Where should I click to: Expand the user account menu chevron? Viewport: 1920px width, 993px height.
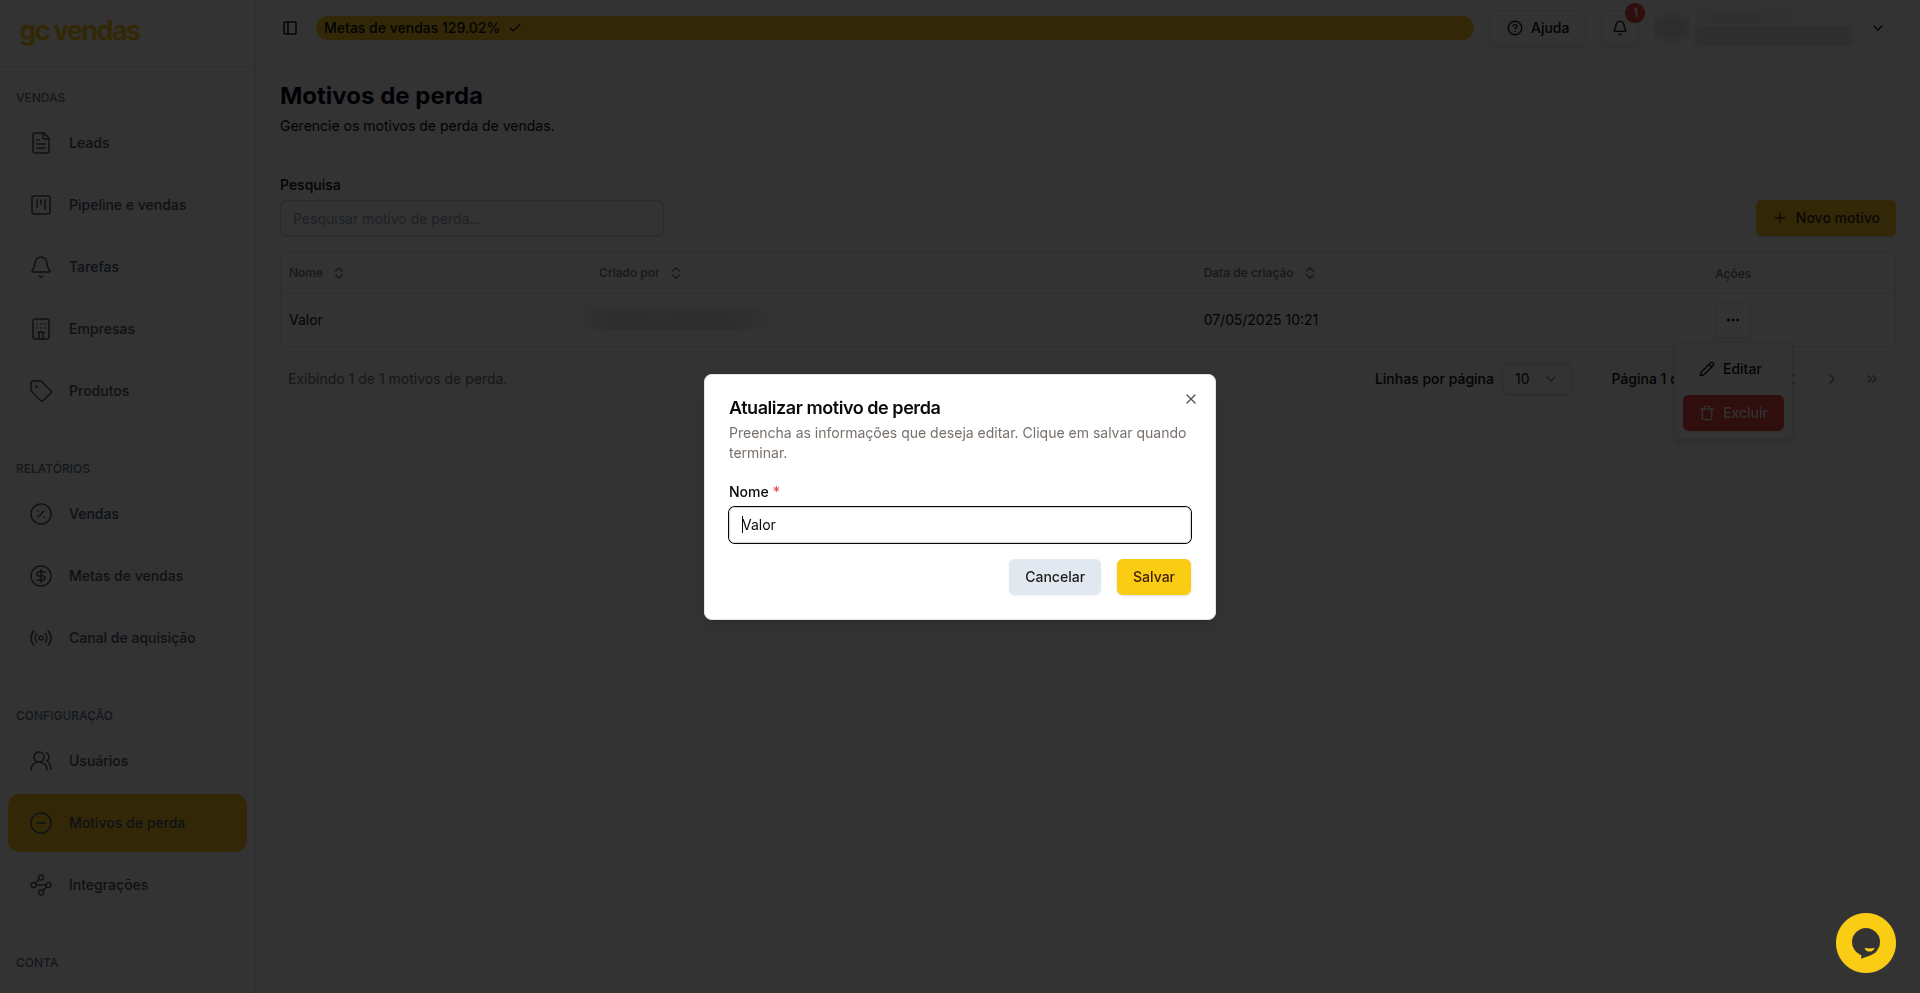[x=1878, y=28]
